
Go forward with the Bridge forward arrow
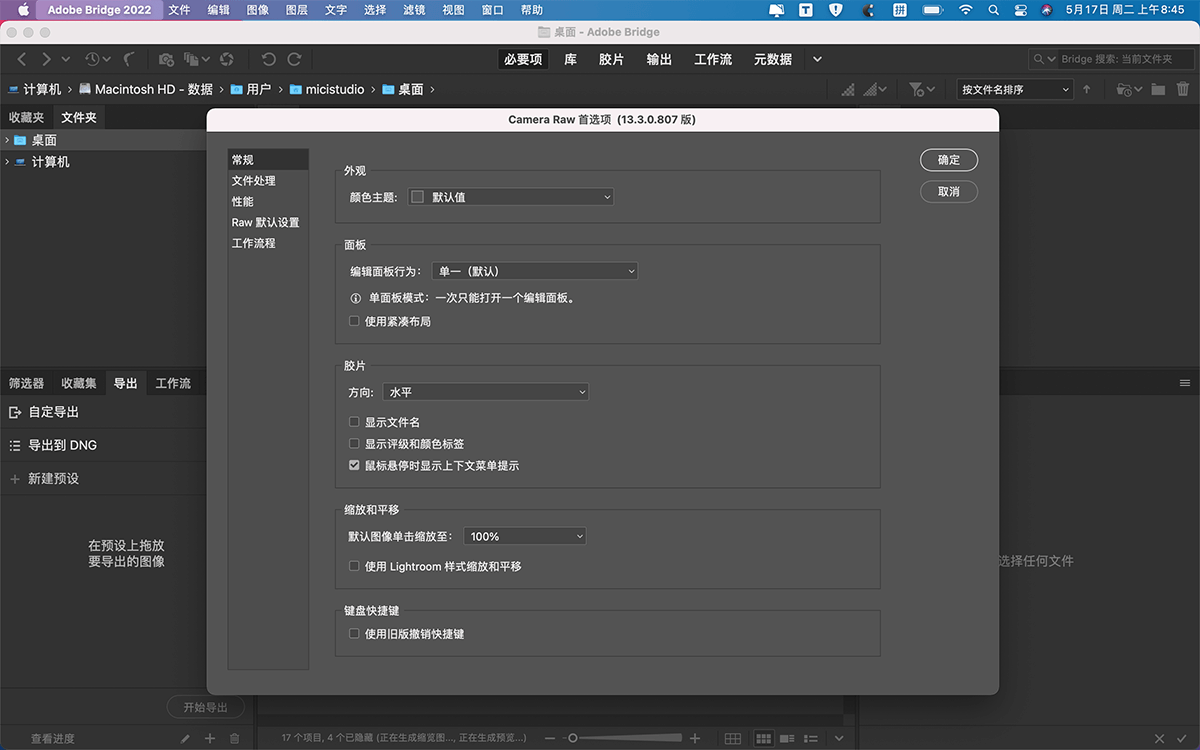46,60
